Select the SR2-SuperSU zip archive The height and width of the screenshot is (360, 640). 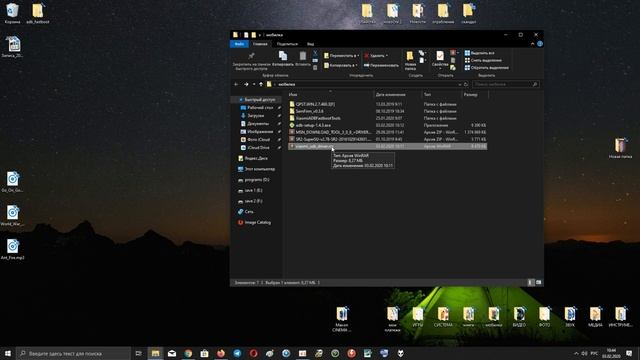coord(387,139)
